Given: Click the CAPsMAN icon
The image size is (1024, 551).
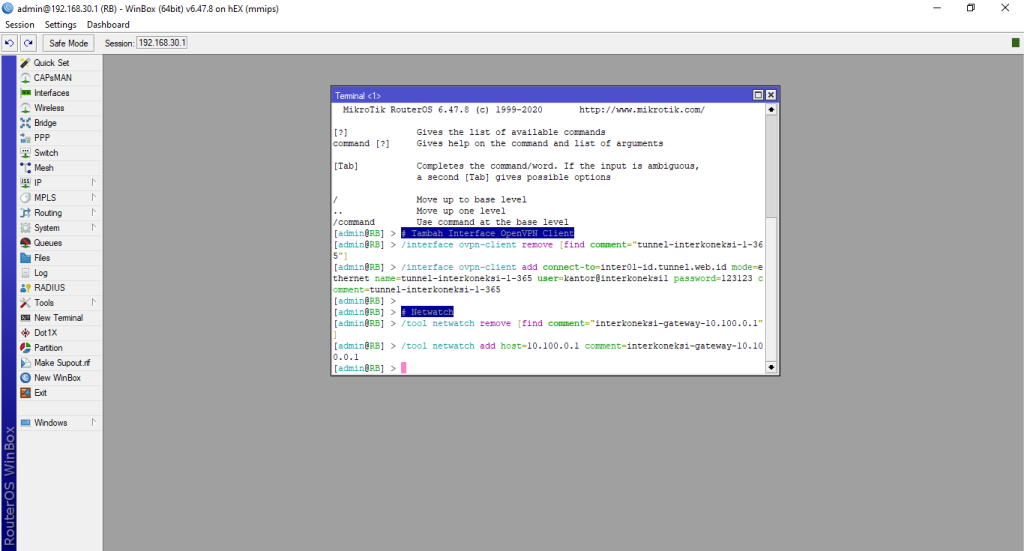Looking at the screenshot, I should 26,78.
